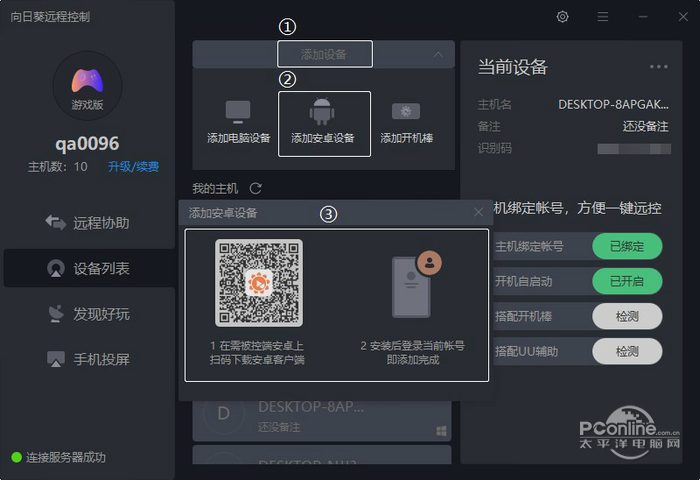Click step 2 text 安装后登录当前帐号

[413, 346]
